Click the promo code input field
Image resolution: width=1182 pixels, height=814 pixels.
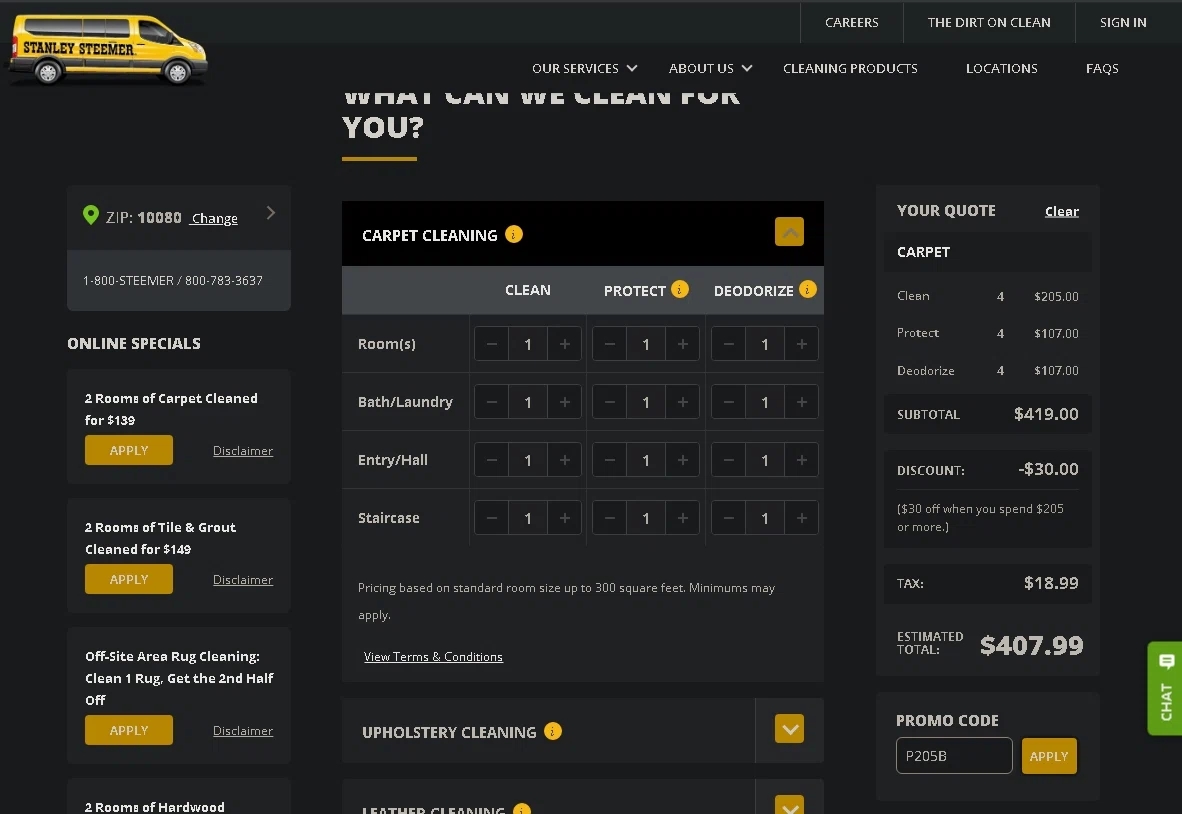tap(953, 756)
